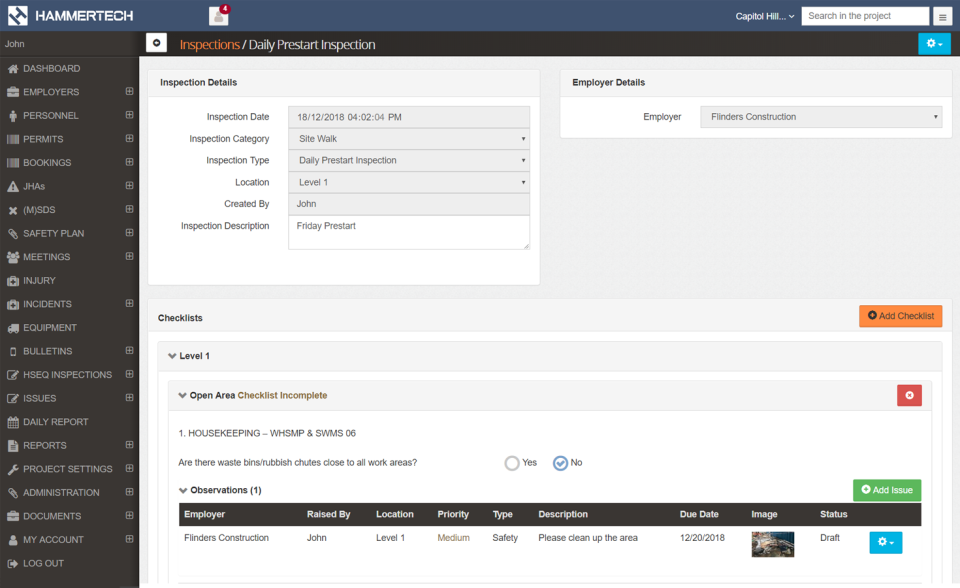
Task: Click the user name John in sidebar
Action: [15, 44]
